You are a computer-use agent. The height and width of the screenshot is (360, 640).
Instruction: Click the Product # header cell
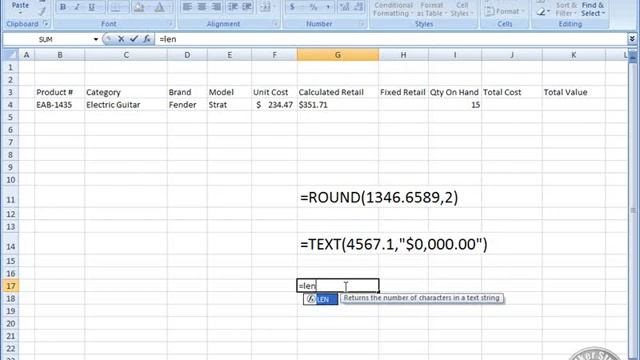(x=60, y=92)
